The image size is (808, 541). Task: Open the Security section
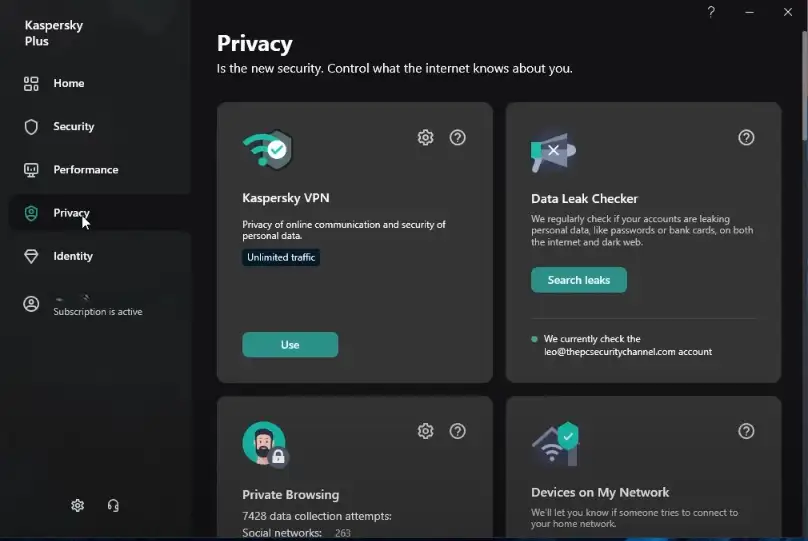73,127
